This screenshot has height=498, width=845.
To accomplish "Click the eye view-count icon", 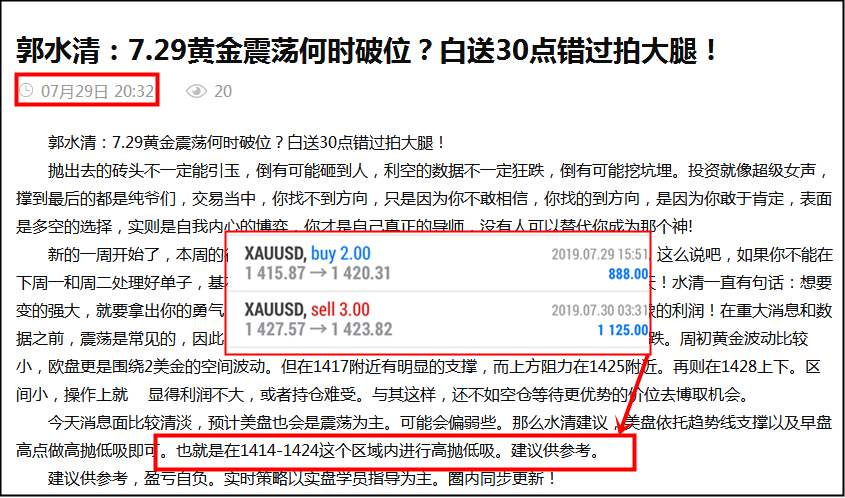I will tap(196, 91).
